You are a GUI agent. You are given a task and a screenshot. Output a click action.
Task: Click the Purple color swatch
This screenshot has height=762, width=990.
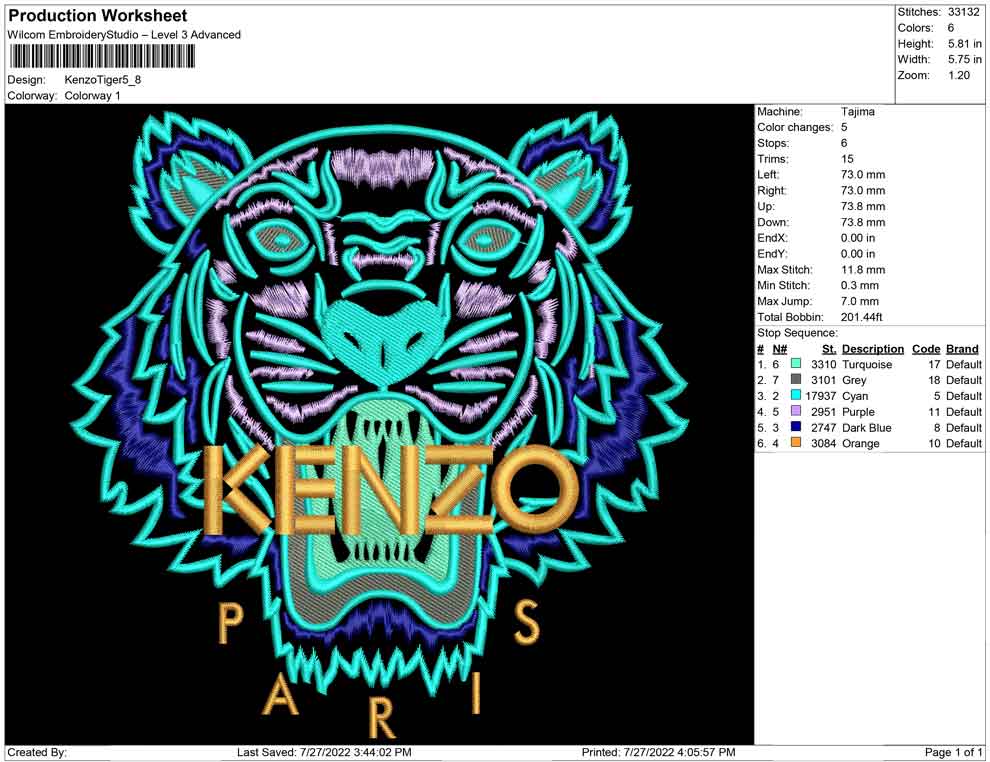pos(796,411)
